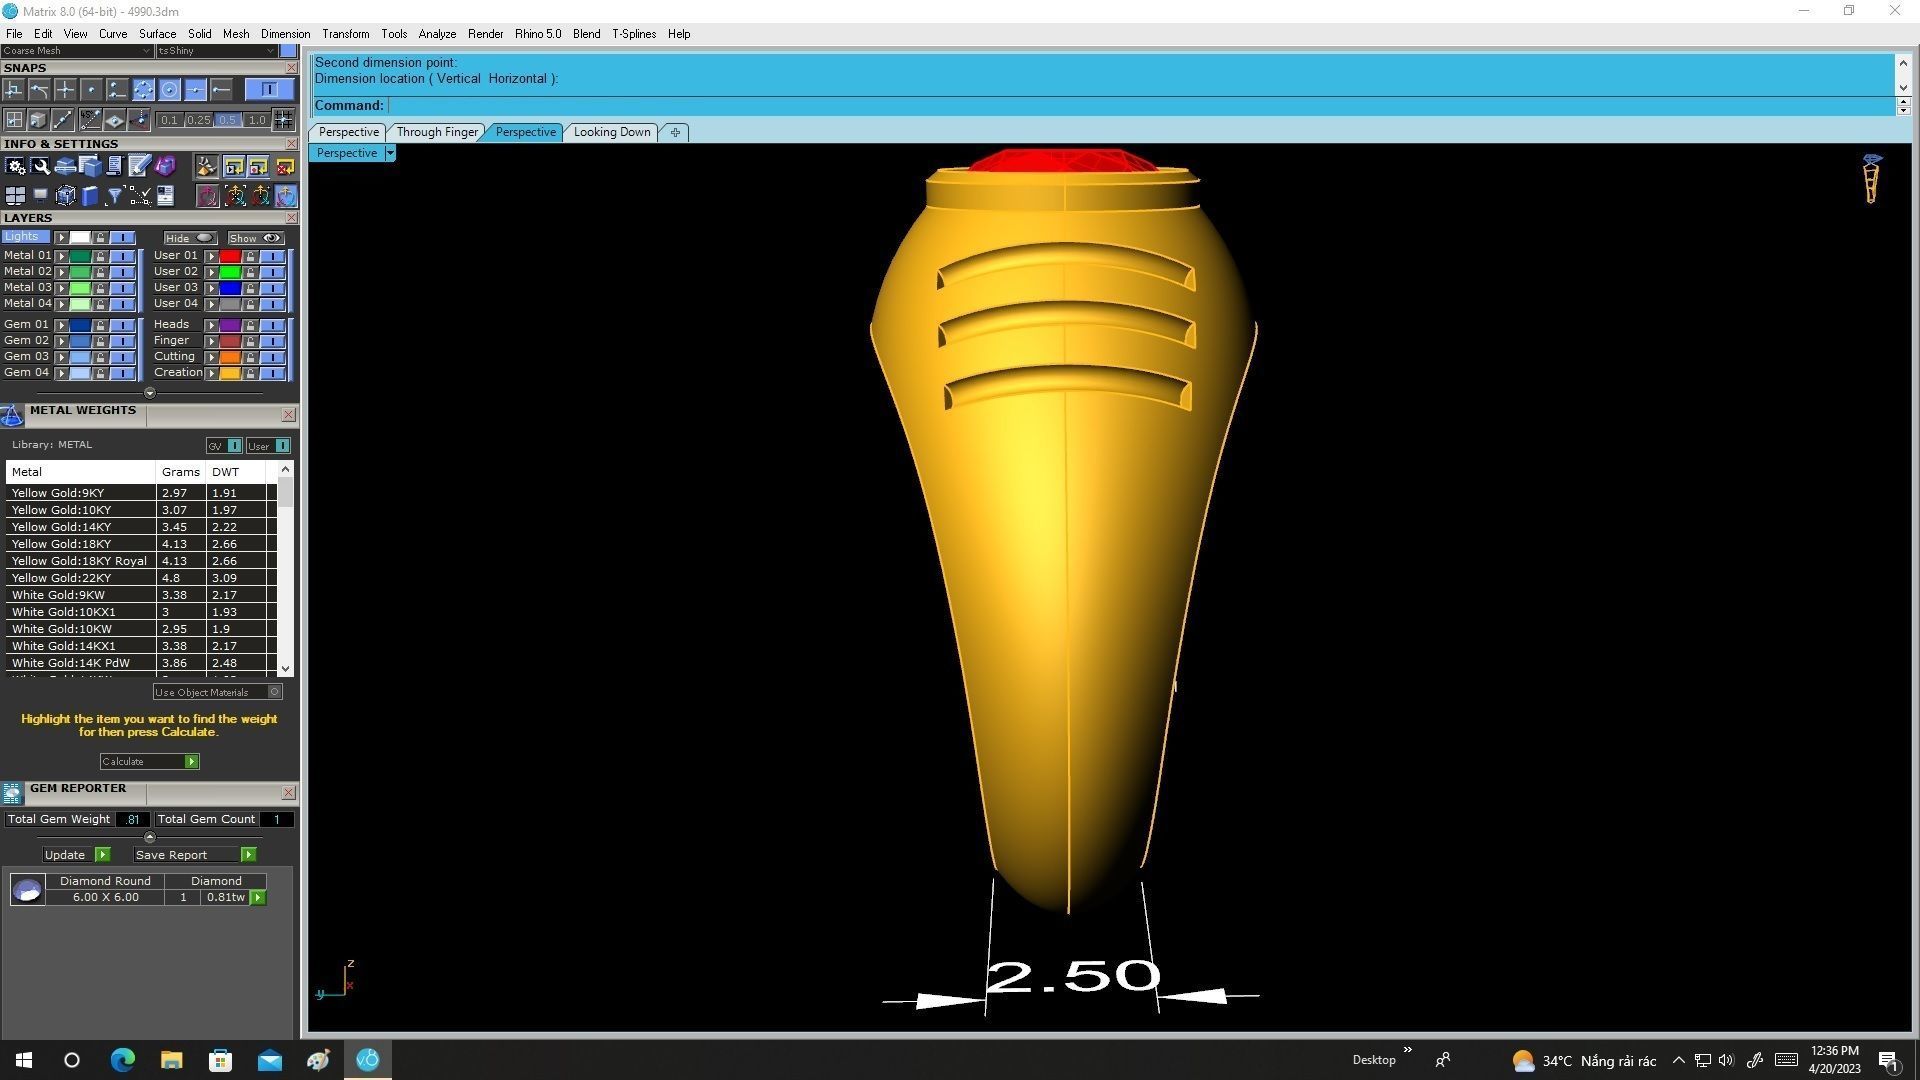Click the grid snap icon beside 1.0
1920x1080 pixels.
point(283,120)
